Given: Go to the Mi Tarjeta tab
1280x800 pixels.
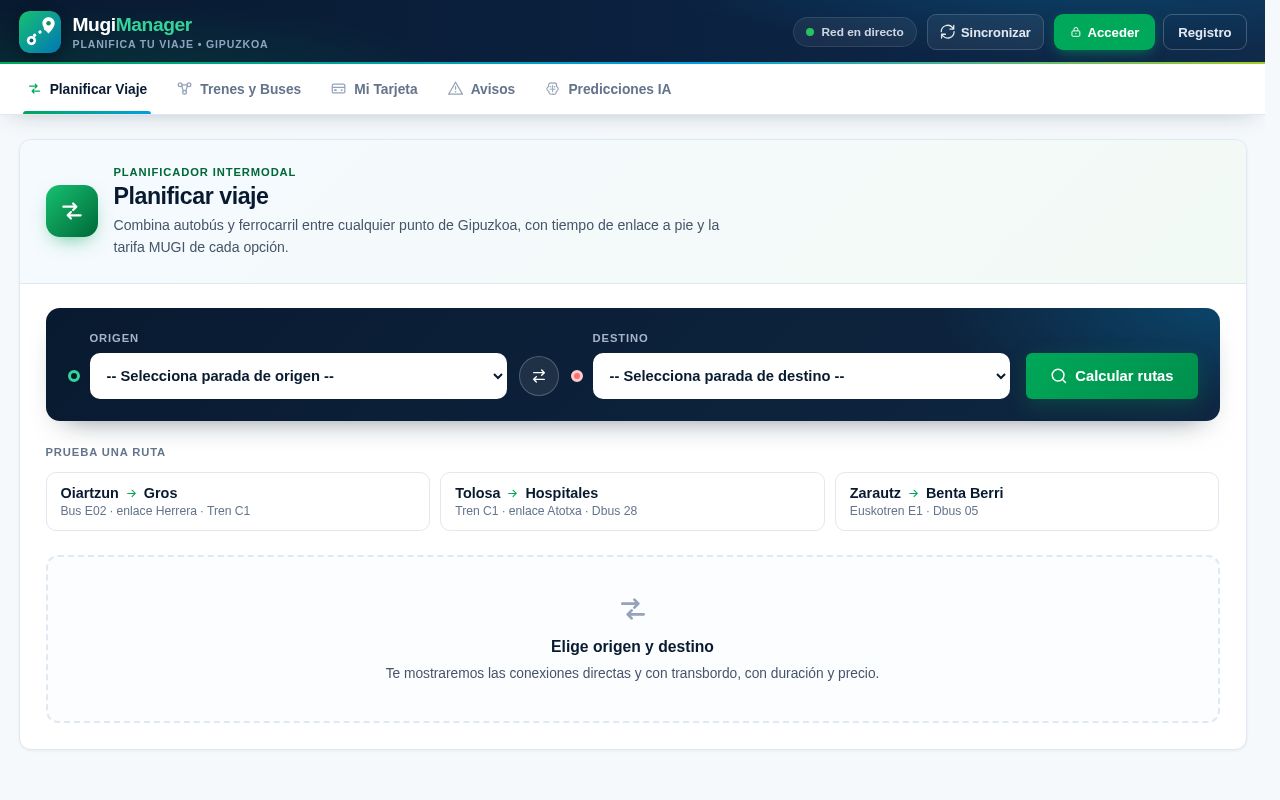Looking at the screenshot, I should (374, 89).
